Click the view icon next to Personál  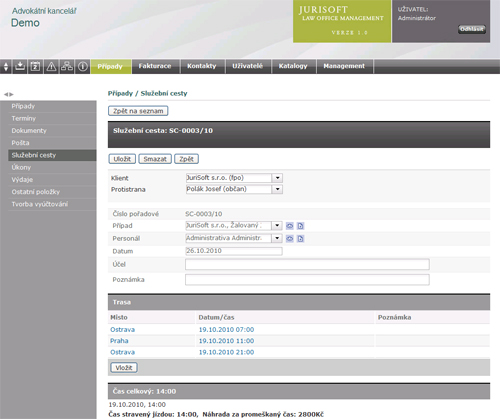pos(290,239)
